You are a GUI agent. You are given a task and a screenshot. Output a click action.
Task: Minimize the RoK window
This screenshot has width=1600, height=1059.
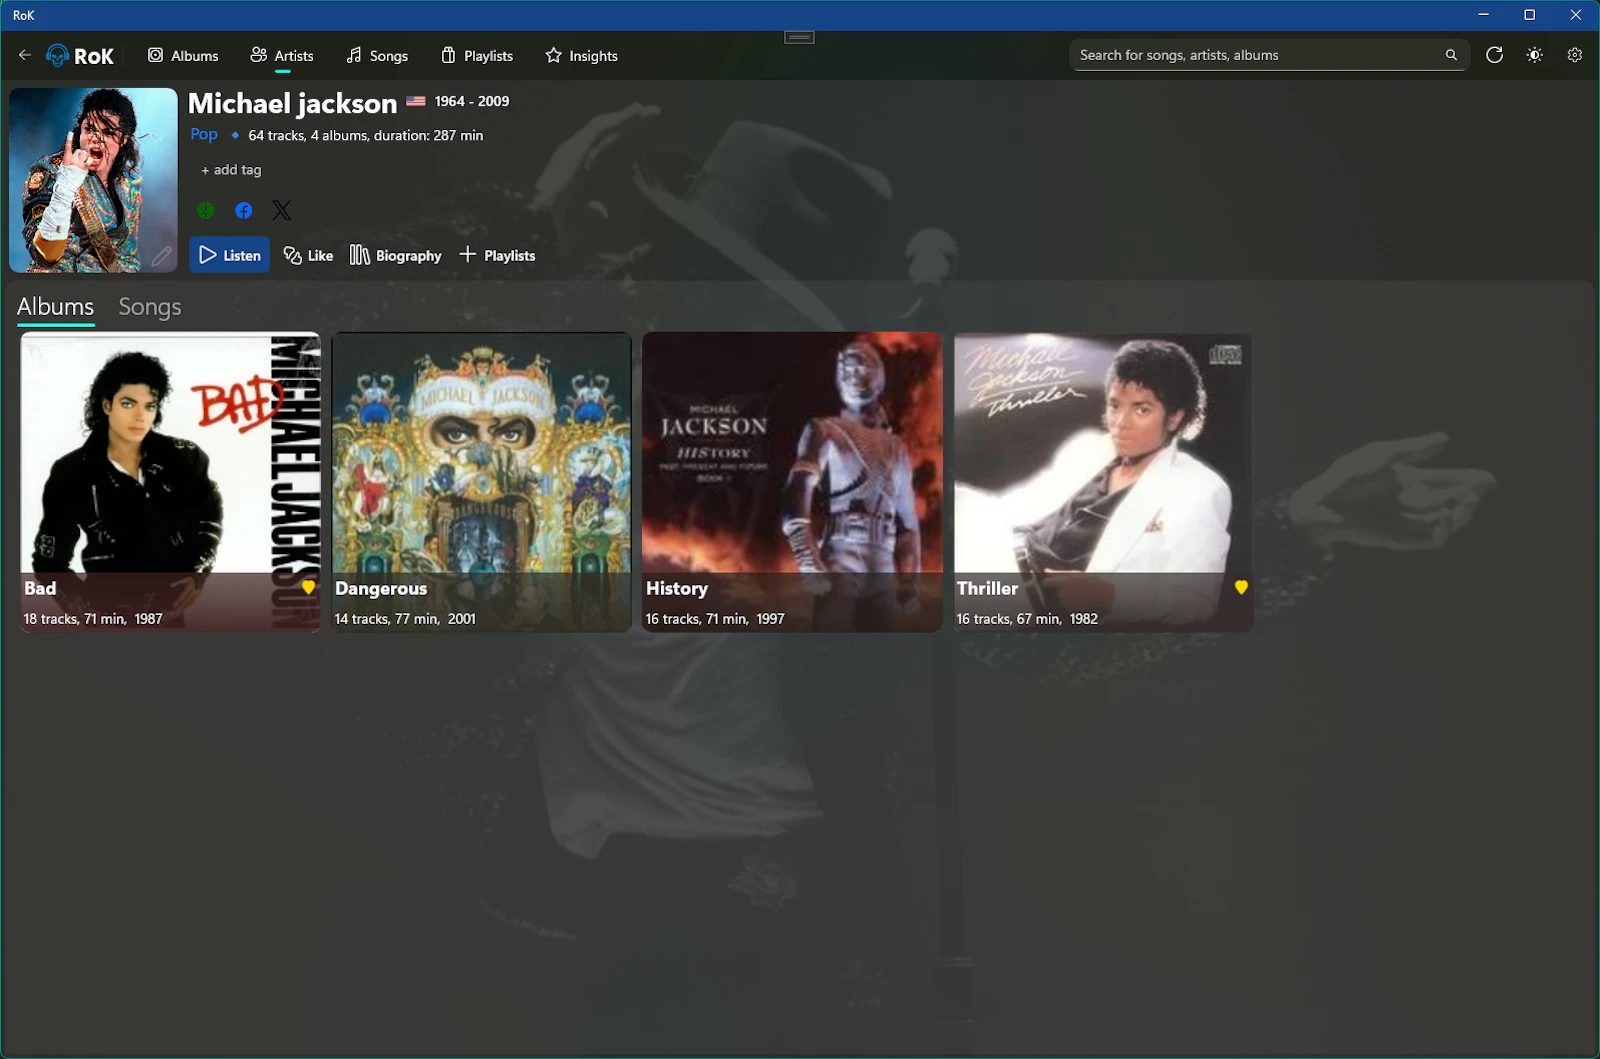coord(1483,15)
